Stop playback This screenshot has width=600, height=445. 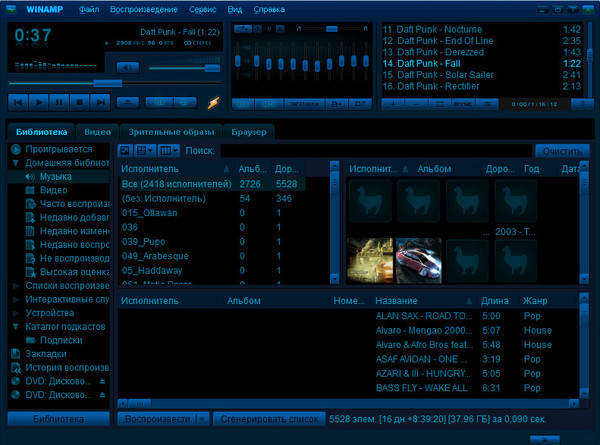click(x=80, y=103)
